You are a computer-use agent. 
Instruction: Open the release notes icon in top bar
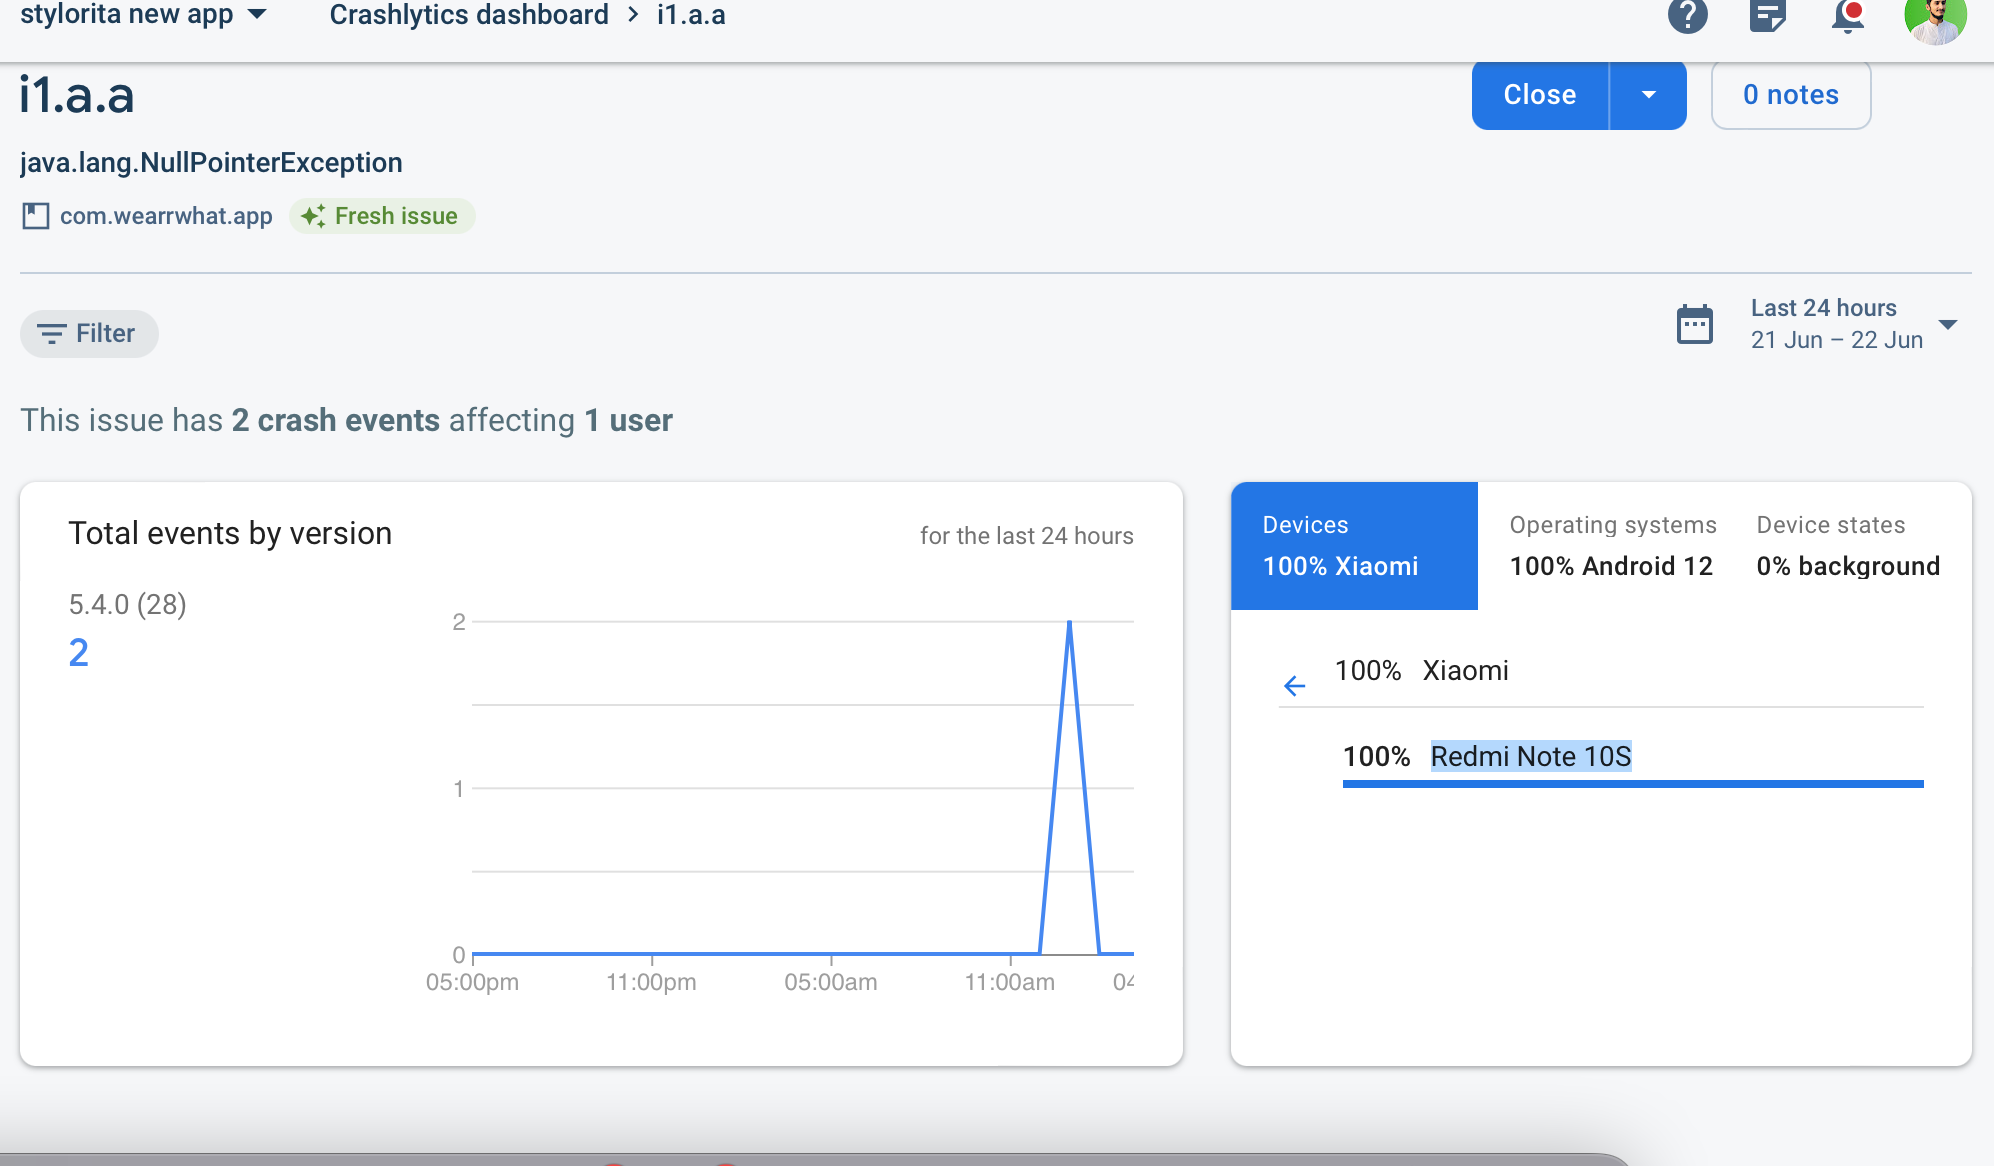tap(1767, 18)
